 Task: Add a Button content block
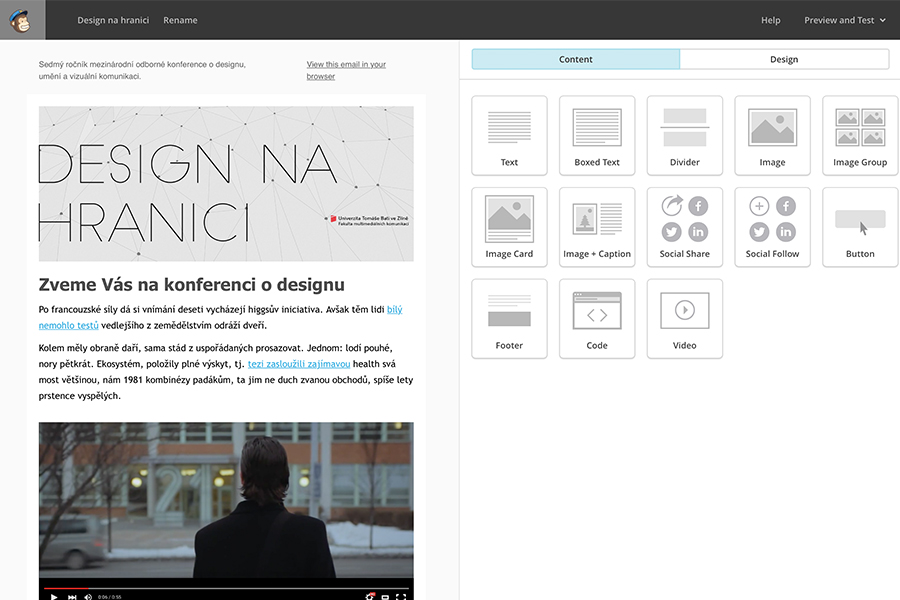pos(860,227)
